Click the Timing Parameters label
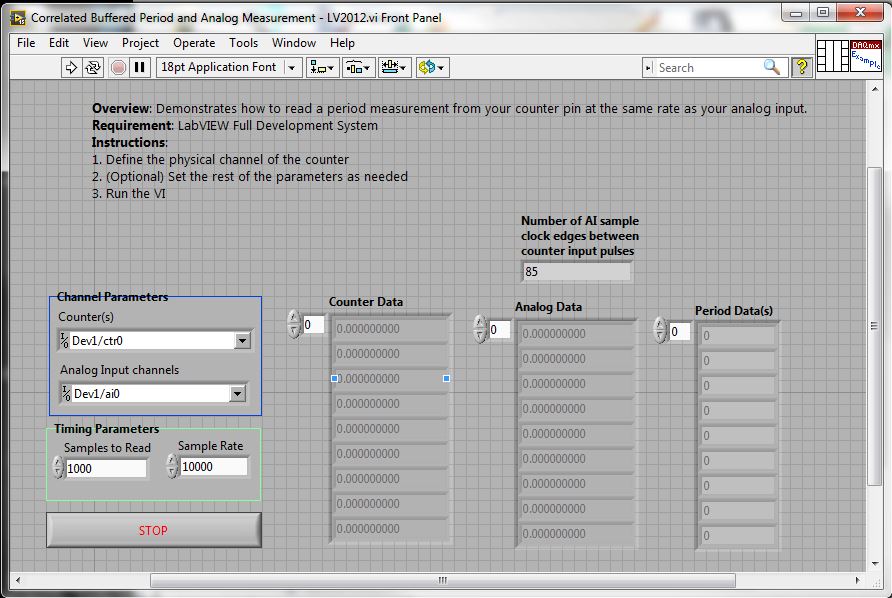This screenshot has height=598, width=892. click(x=107, y=429)
